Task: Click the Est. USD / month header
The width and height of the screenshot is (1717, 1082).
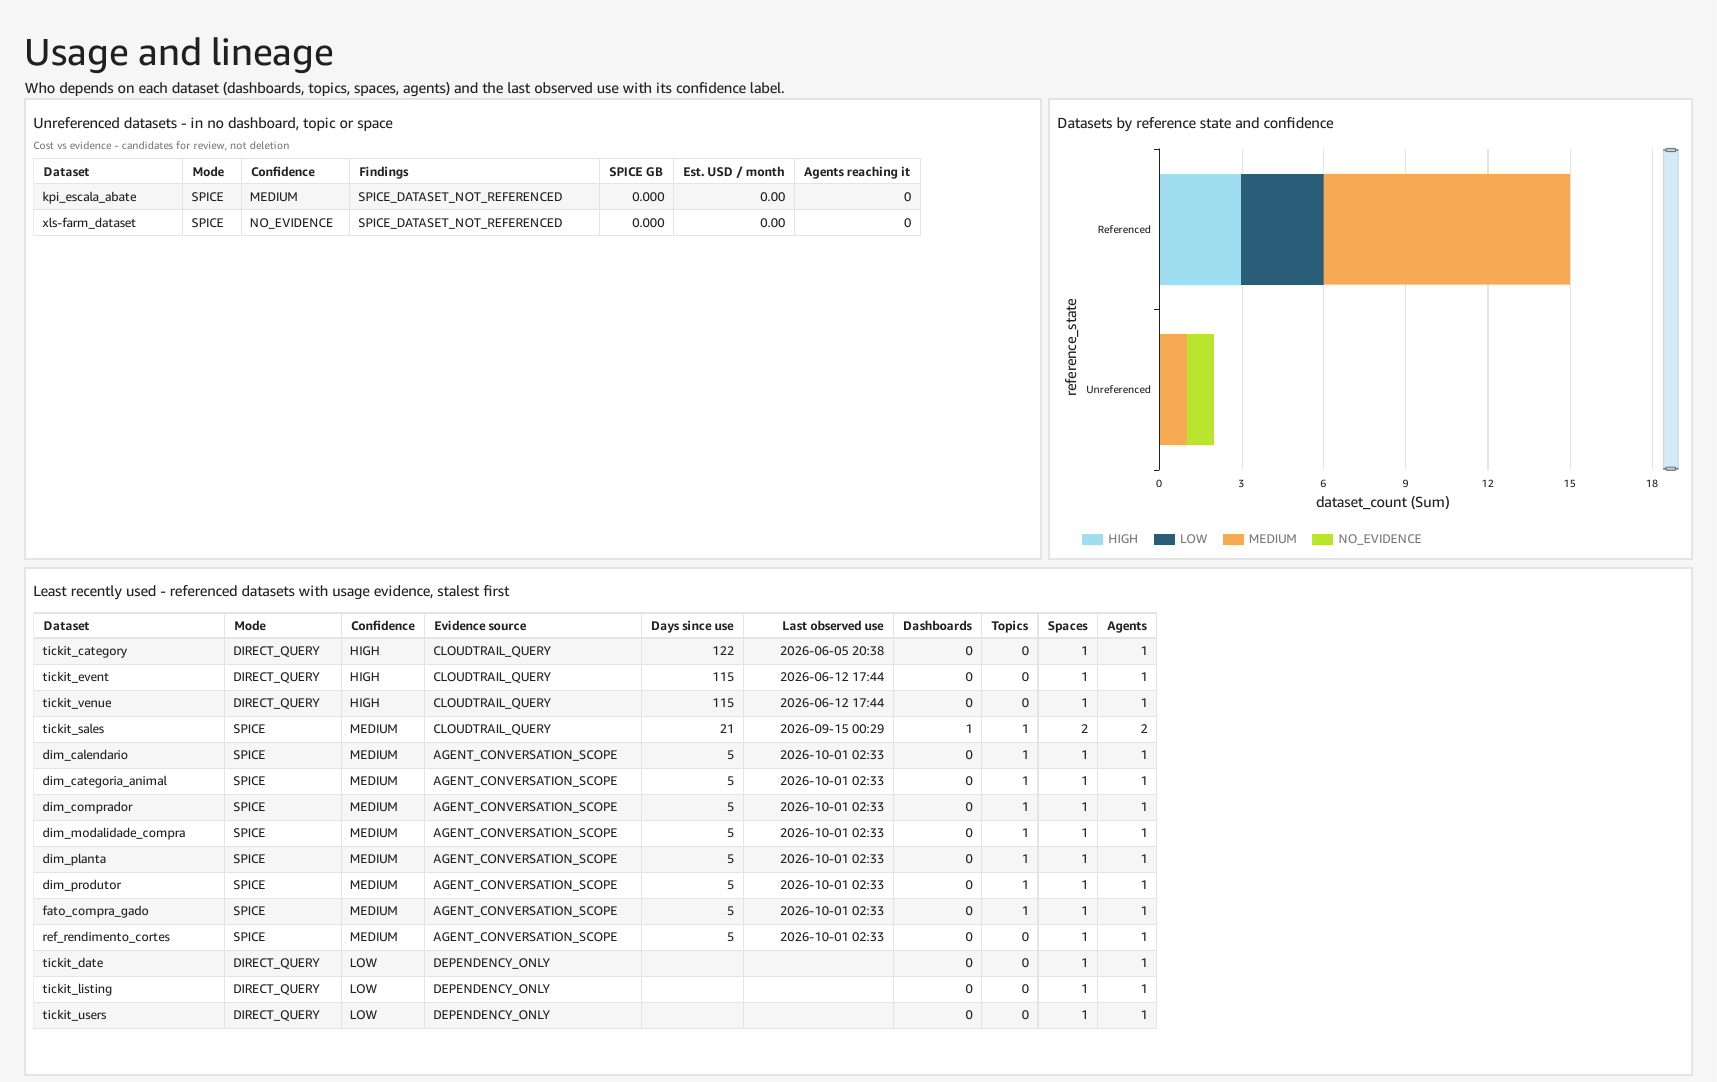Action: click(x=734, y=172)
